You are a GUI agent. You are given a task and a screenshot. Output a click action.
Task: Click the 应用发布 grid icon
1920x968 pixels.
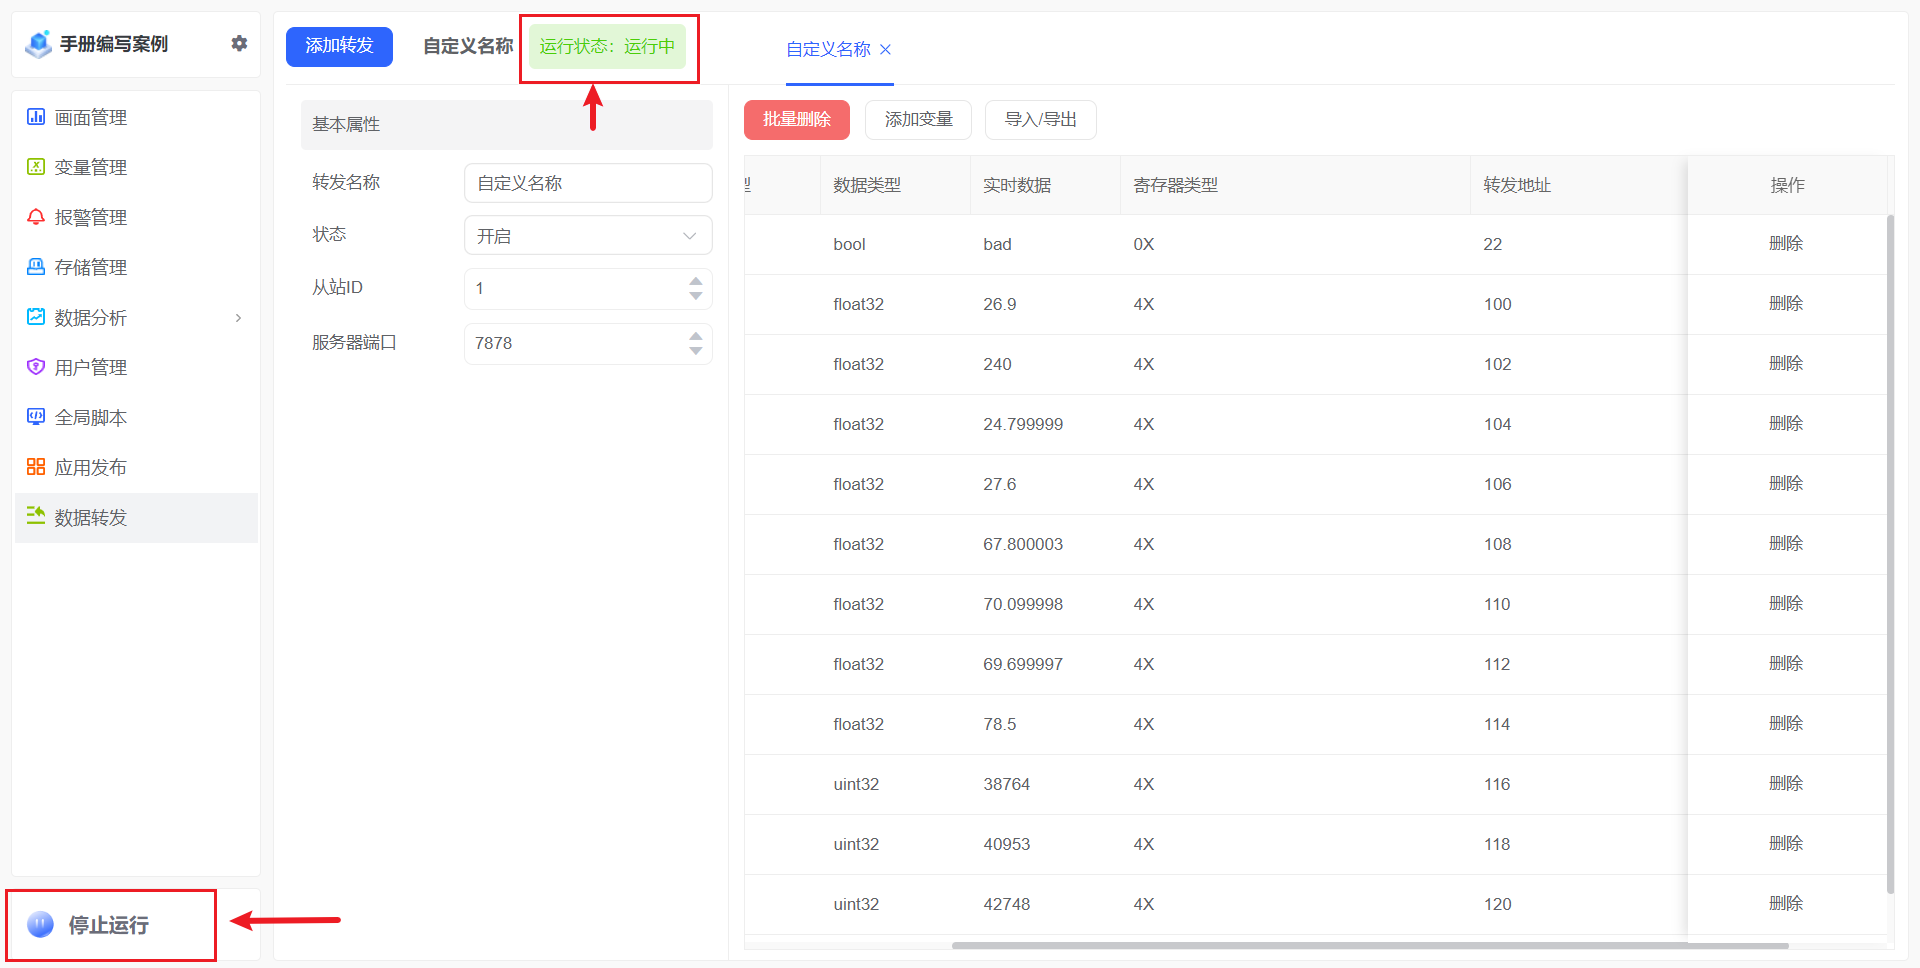click(36, 467)
